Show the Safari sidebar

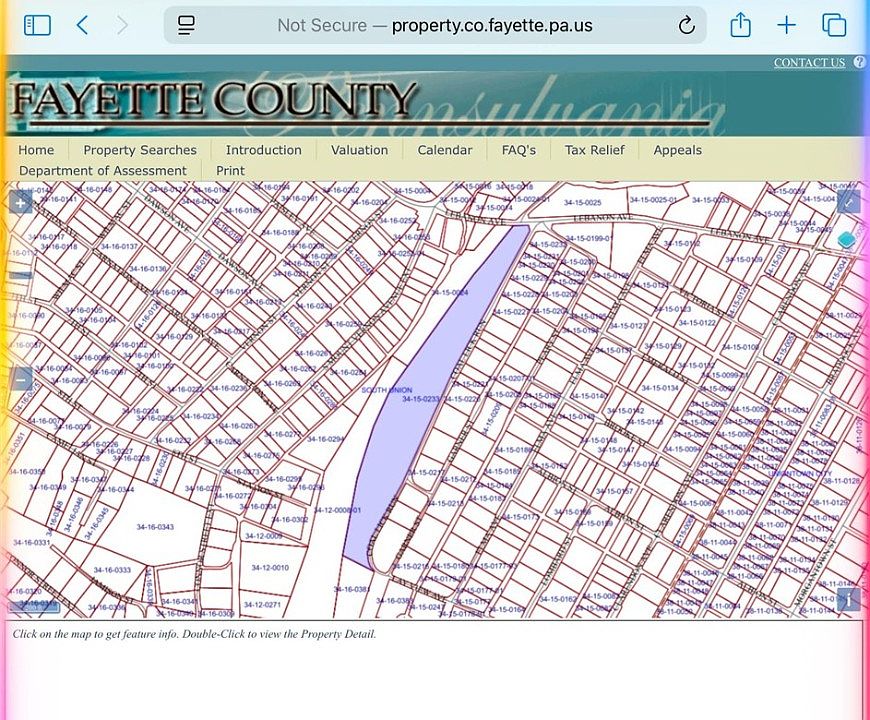pyautogui.click(x=37, y=26)
